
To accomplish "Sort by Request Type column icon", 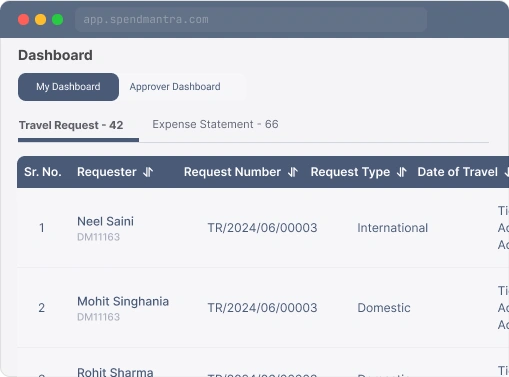I will (402, 172).
